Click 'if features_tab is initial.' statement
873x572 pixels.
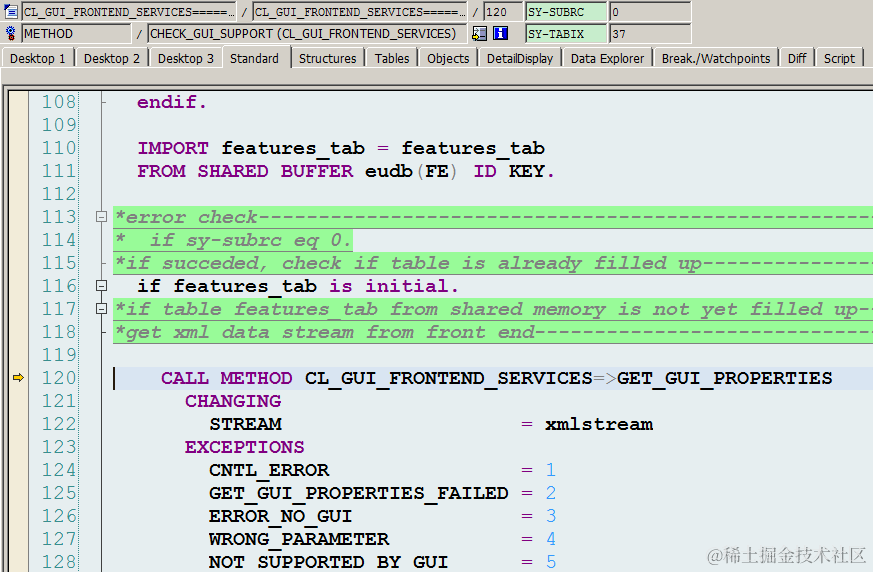[x=298, y=286]
